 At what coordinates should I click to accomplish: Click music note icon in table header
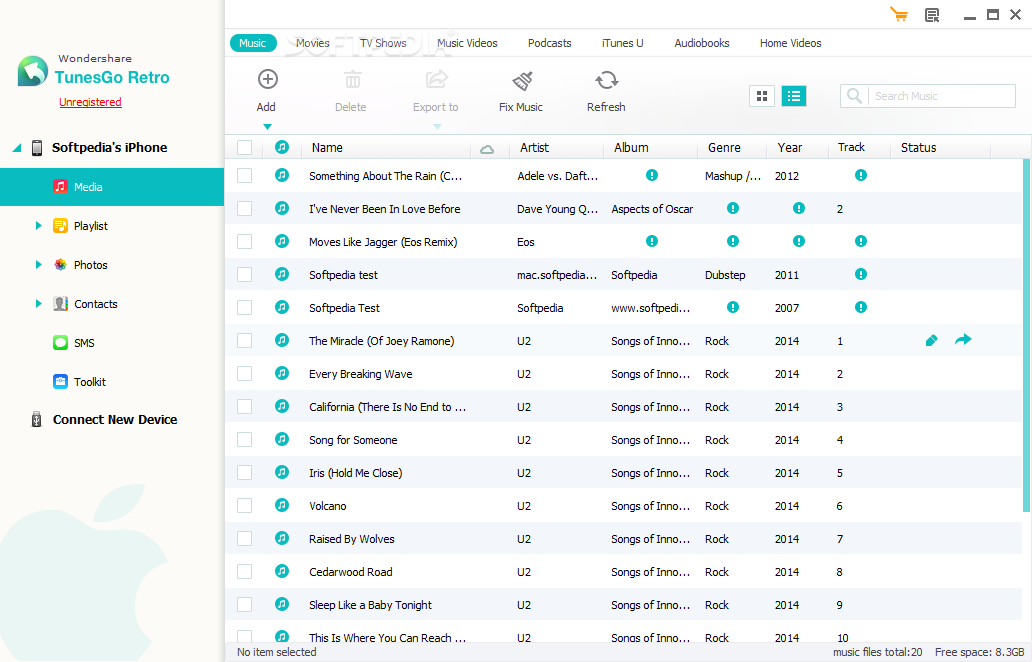[282, 147]
